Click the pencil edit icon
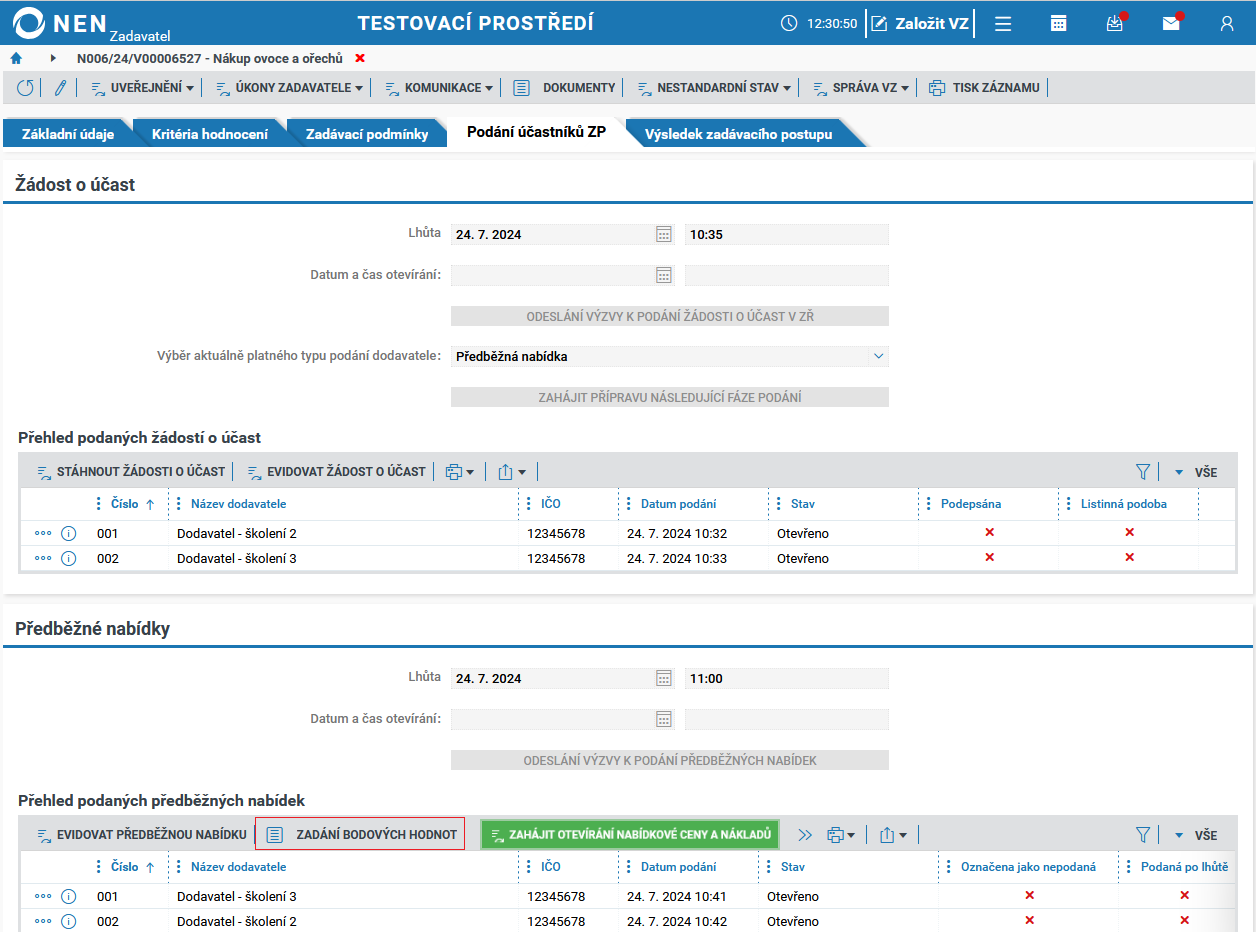This screenshot has height=932, width=1256. [x=60, y=88]
